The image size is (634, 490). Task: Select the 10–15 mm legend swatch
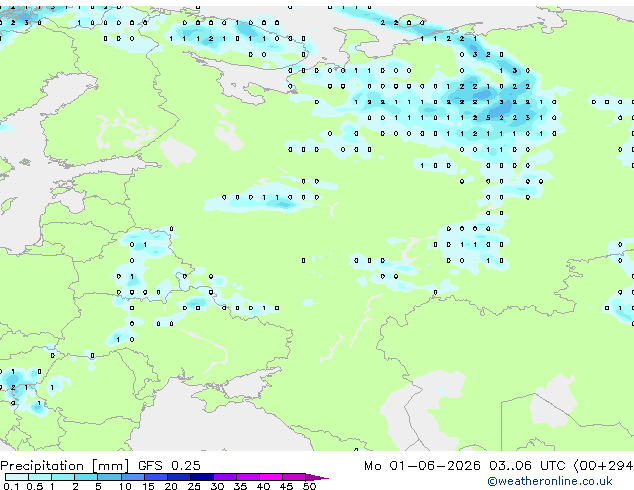[132, 477]
